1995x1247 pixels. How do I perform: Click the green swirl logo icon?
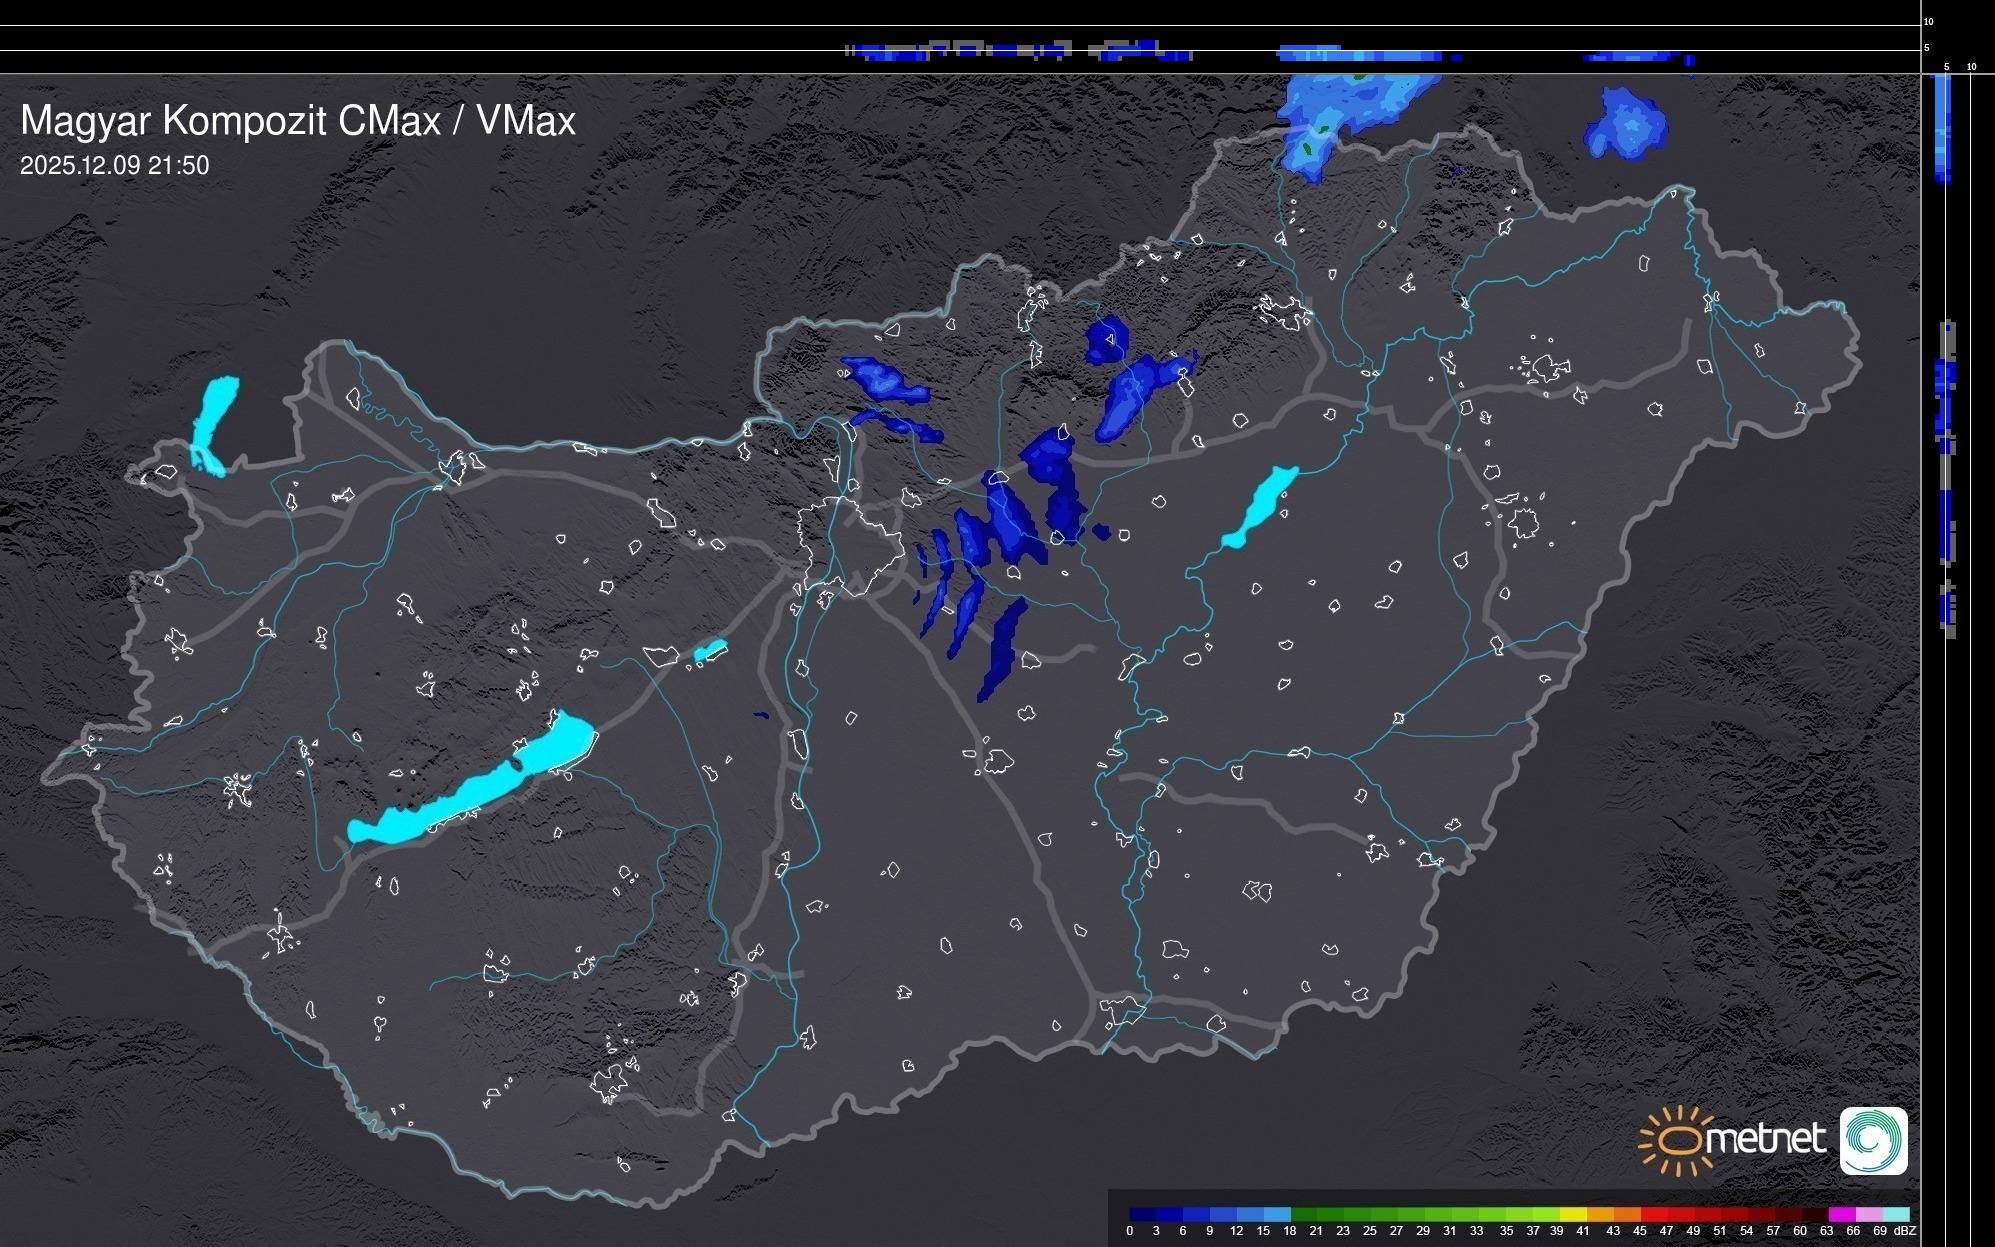click(x=1873, y=1141)
